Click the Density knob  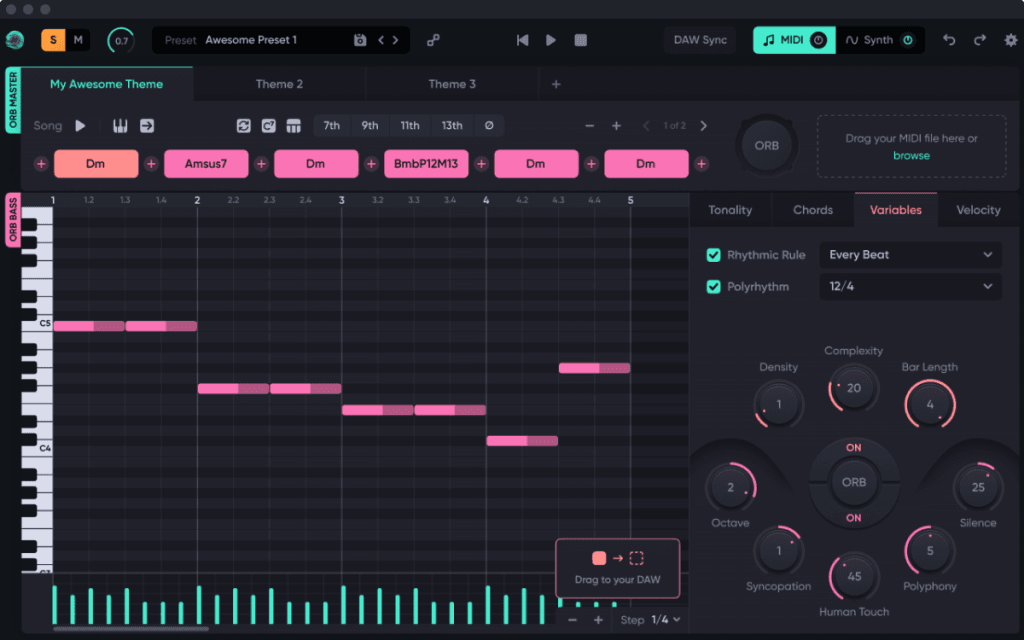coord(778,404)
